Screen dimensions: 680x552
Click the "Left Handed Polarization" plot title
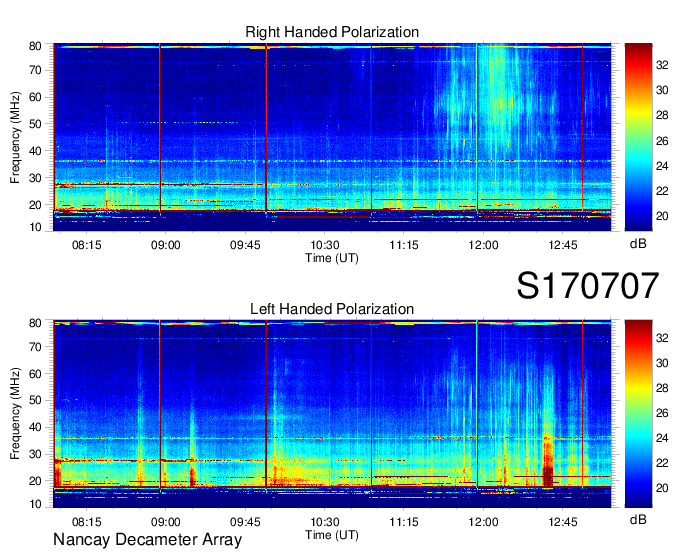pyautogui.click(x=332, y=309)
